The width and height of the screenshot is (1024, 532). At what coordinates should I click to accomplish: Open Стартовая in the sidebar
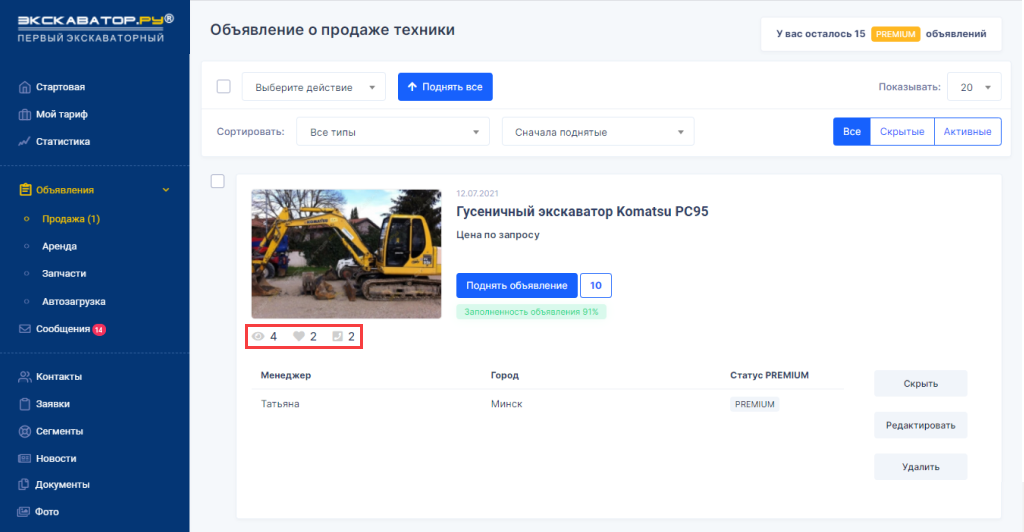coord(60,87)
